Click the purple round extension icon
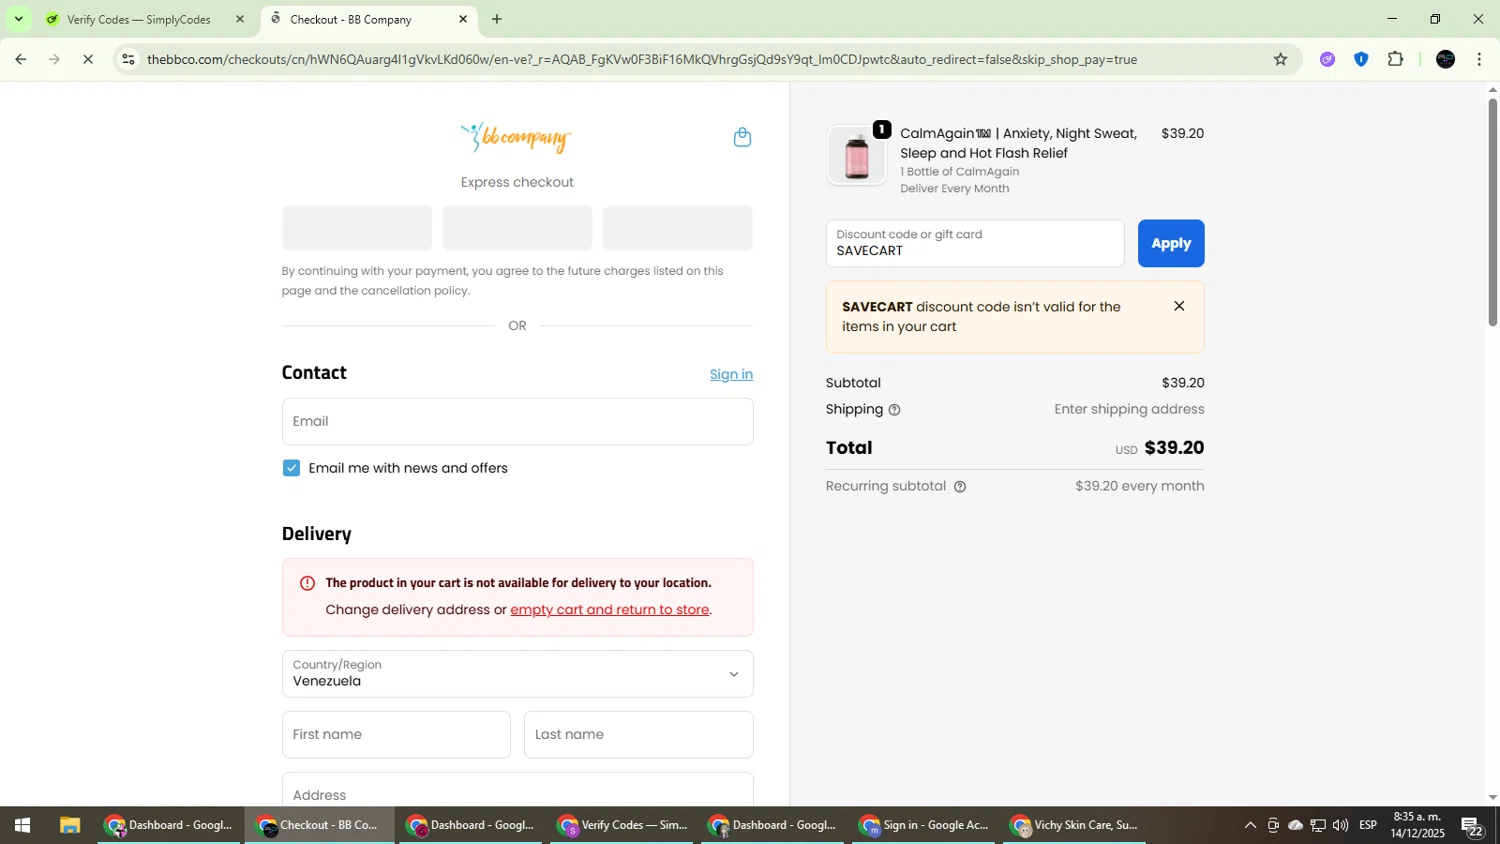The width and height of the screenshot is (1500, 844). tap(1327, 59)
